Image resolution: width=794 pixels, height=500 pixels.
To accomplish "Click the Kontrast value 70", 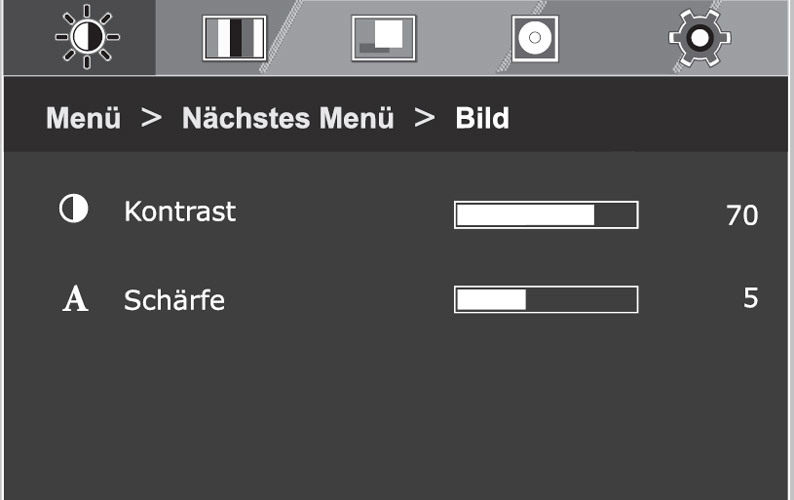I will pos(742,215).
